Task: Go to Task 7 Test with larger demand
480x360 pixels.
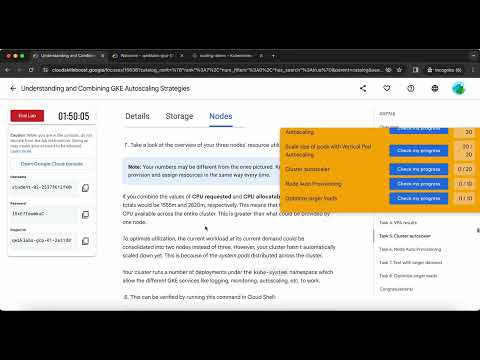Action: coord(411,262)
